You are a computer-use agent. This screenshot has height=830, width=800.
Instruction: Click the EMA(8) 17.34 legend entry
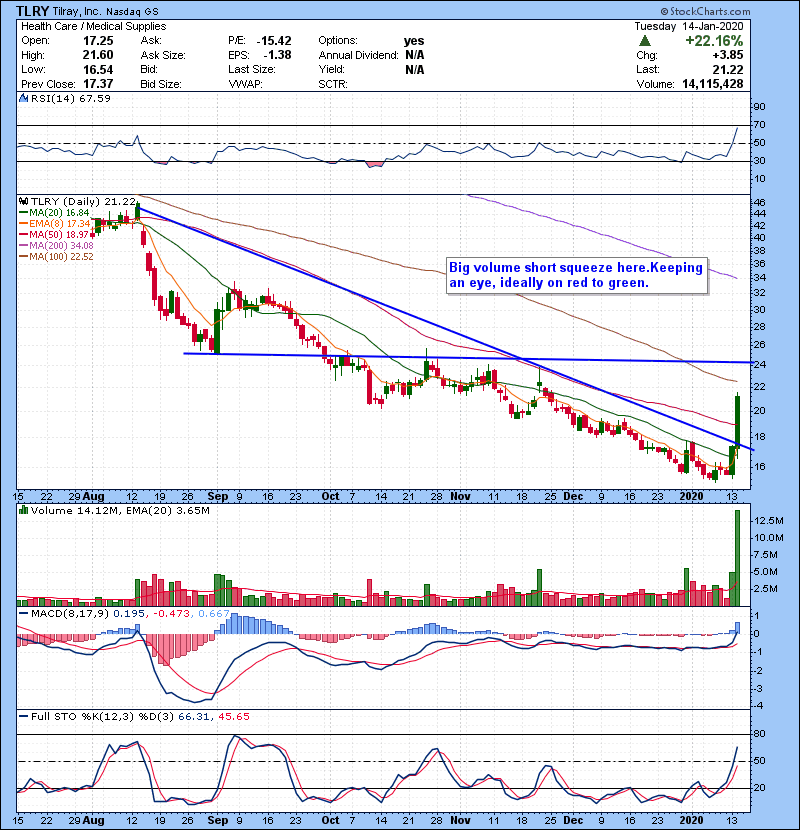coord(55,224)
